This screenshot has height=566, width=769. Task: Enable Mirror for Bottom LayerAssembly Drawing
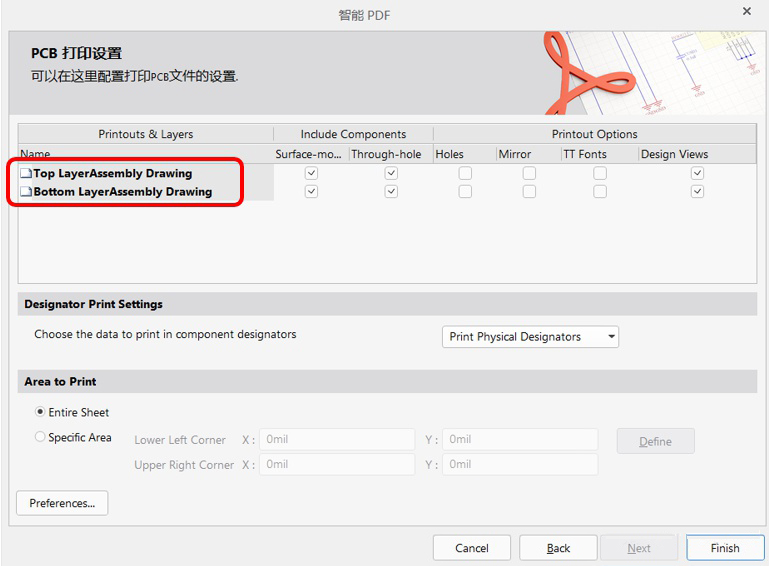point(529,191)
